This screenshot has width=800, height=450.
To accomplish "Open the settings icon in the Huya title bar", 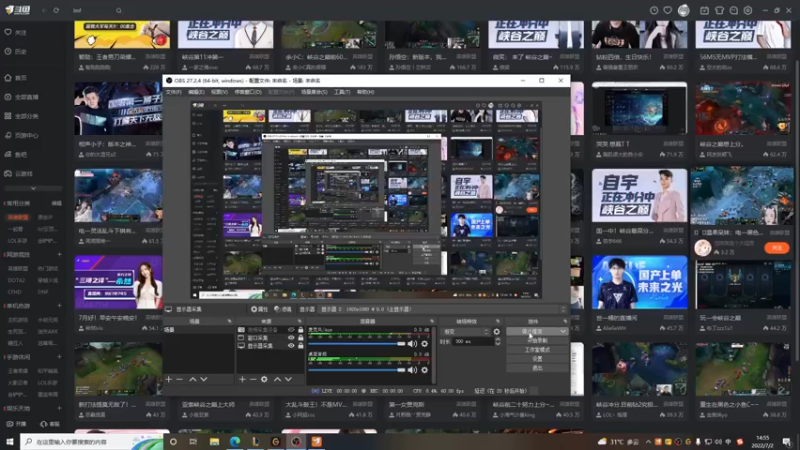I will (748, 10).
